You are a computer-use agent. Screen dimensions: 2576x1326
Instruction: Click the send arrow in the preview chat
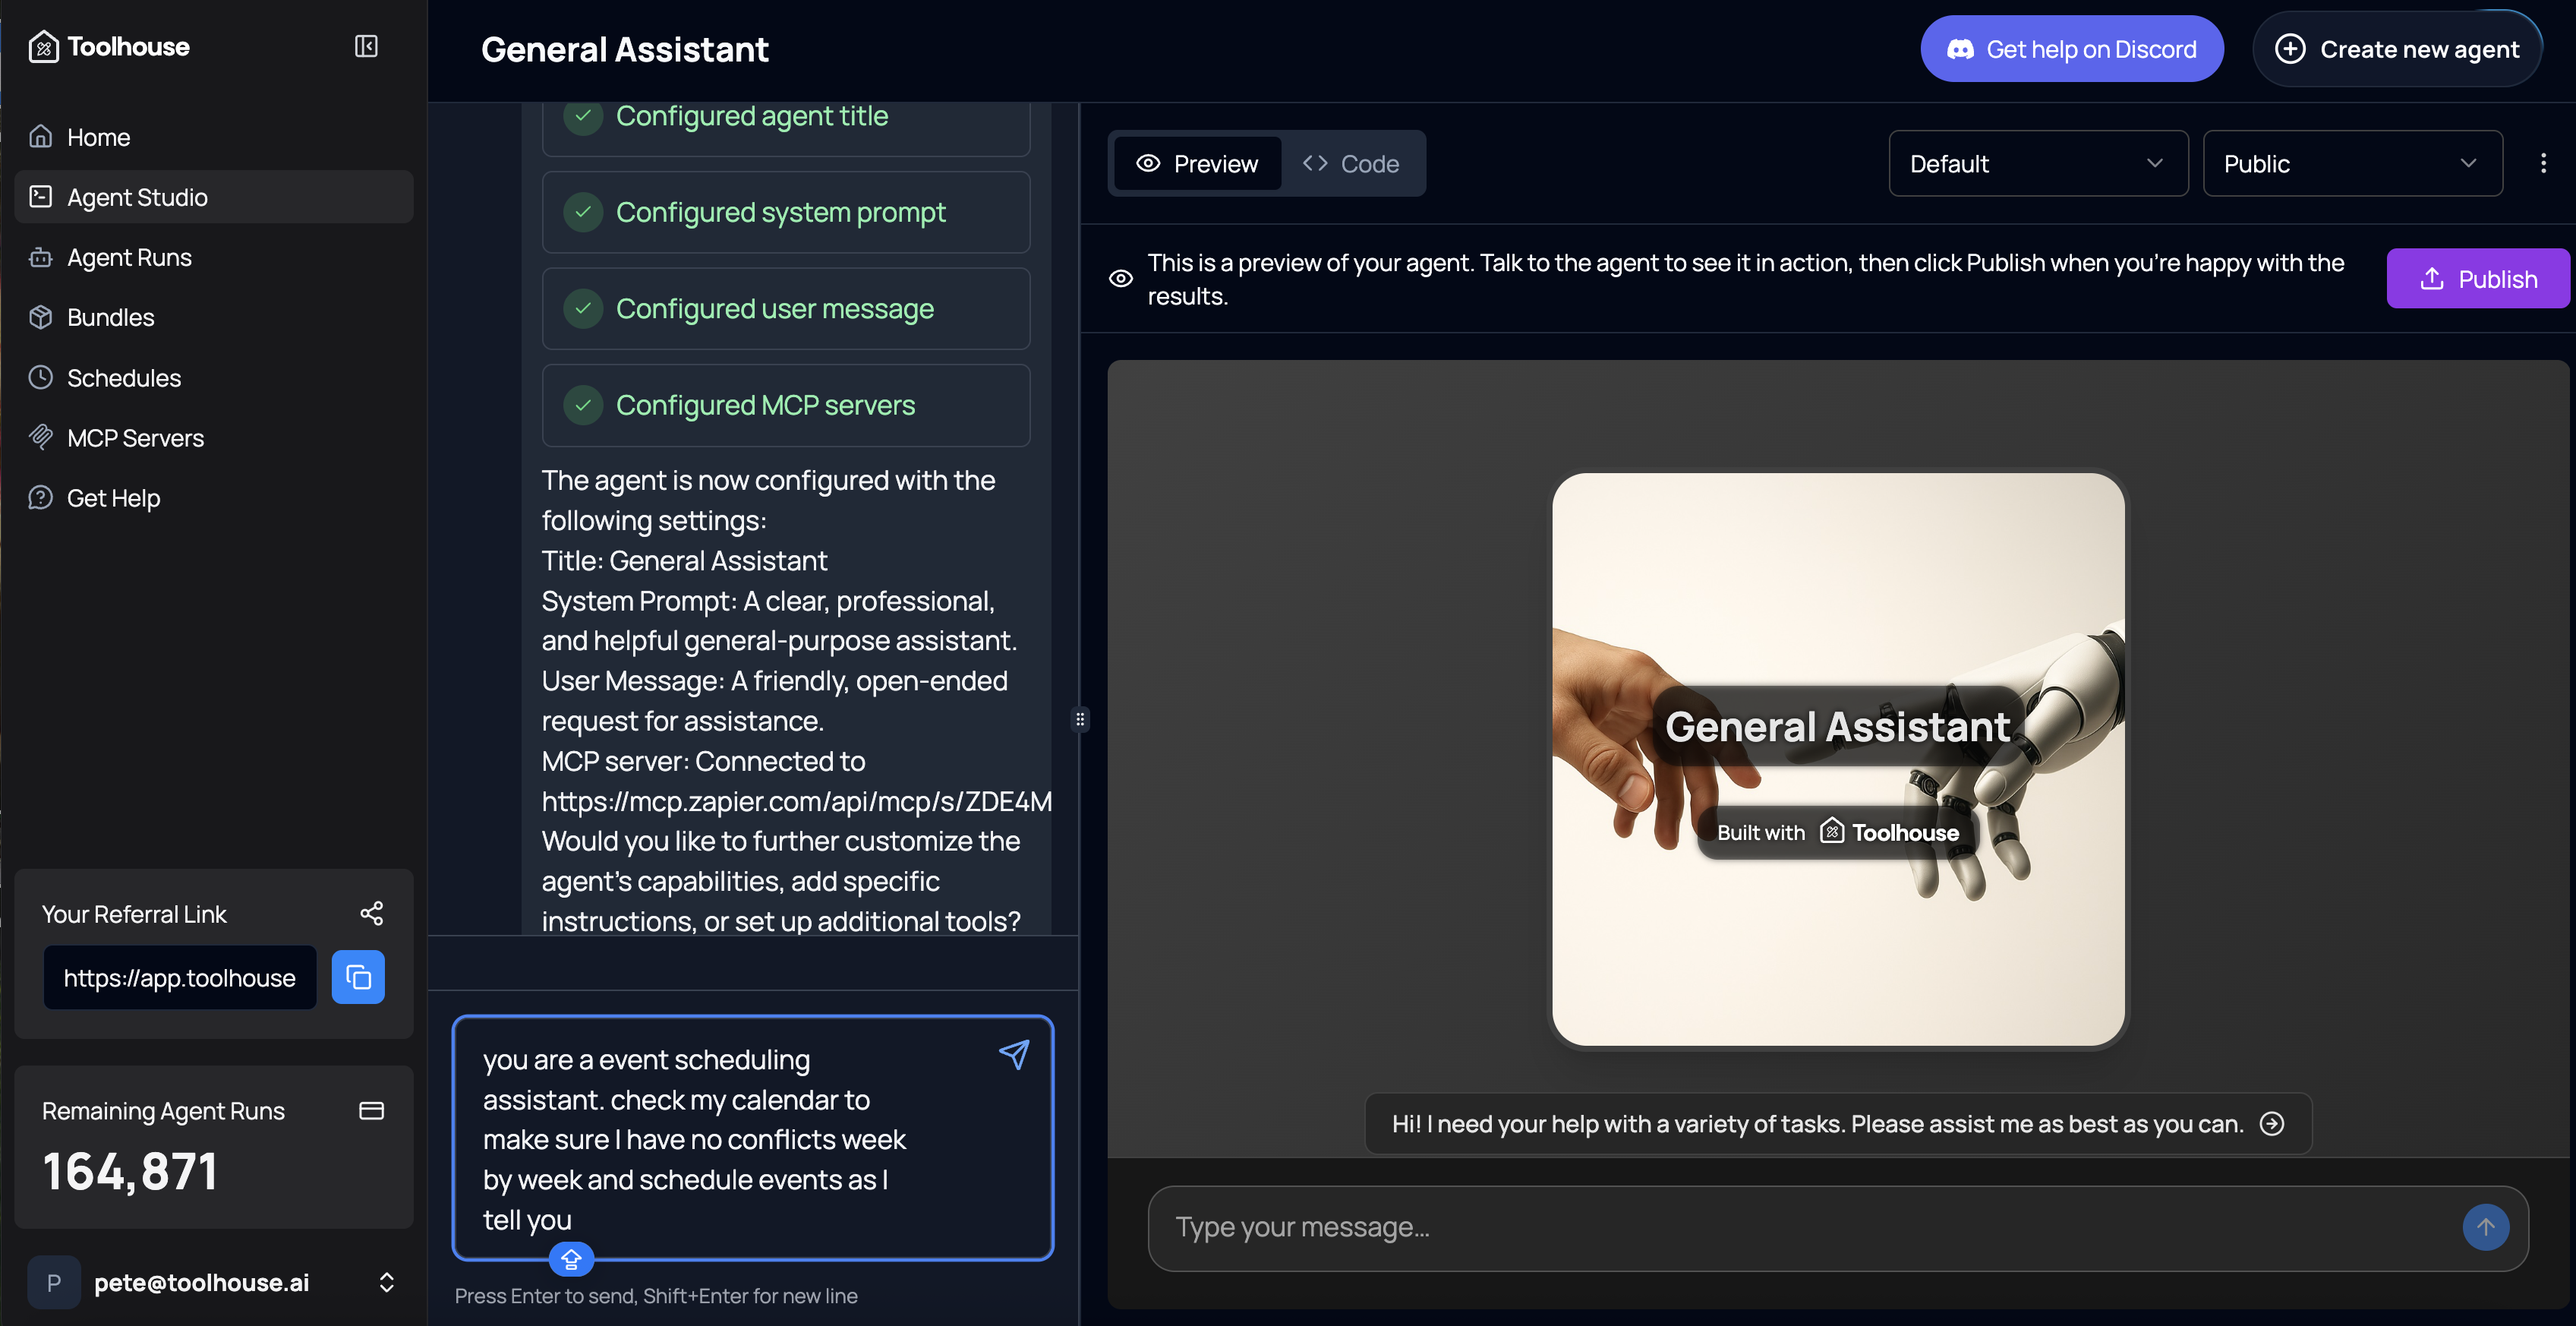coord(2485,1227)
